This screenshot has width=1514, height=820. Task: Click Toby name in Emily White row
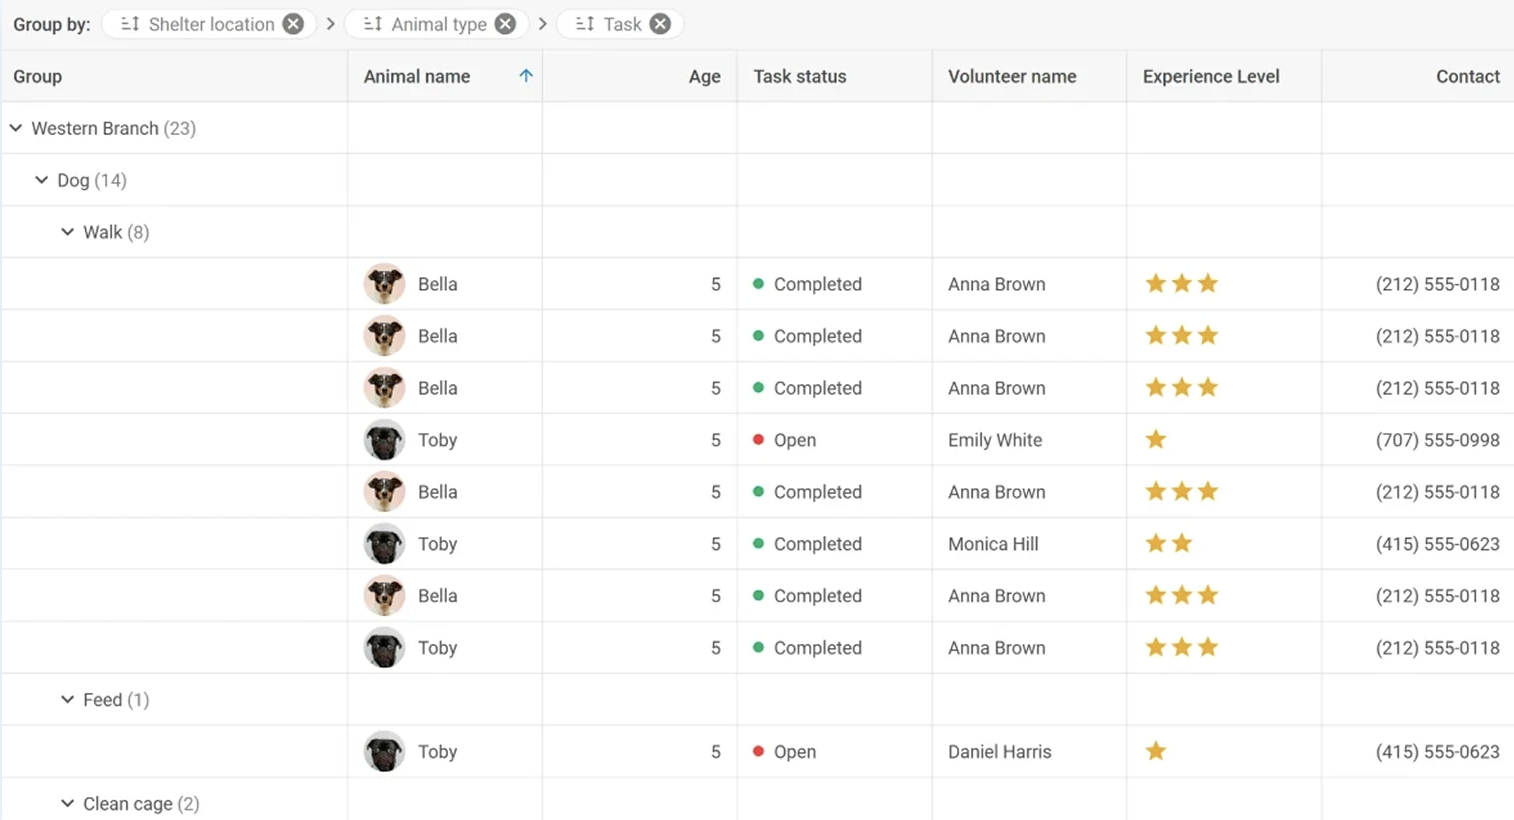click(437, 440)
